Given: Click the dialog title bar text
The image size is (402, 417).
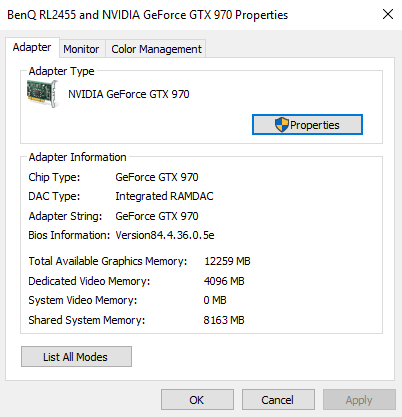Looking at the screenshot, I should pyautogui.click(x=147, y=15).
